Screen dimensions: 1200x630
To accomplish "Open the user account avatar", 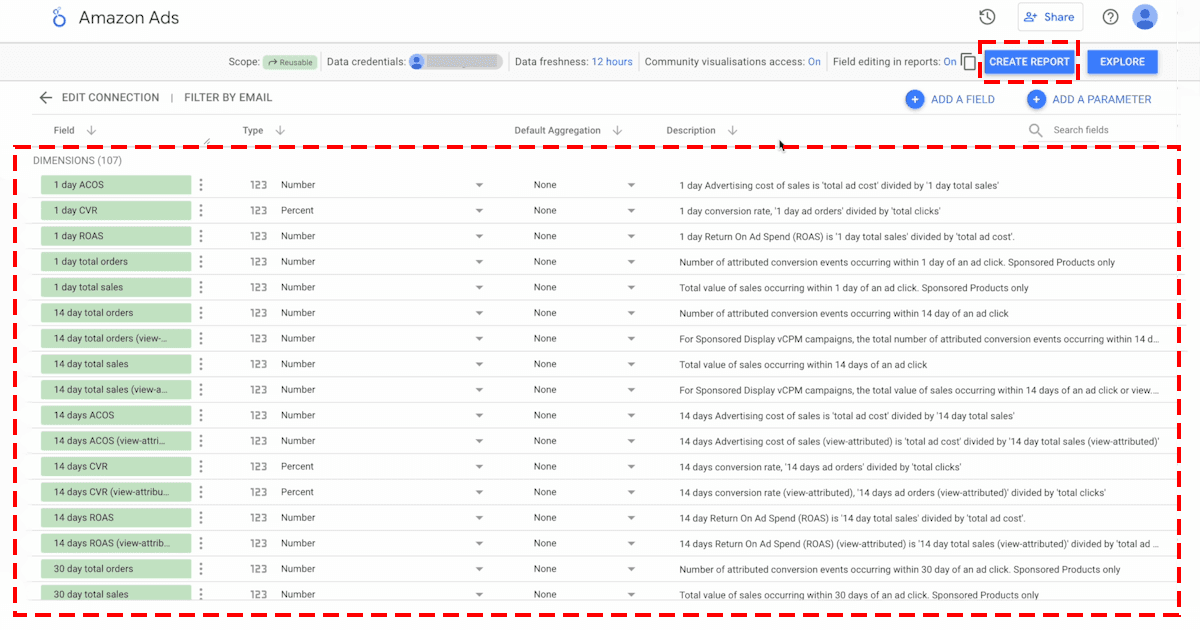I will click(1145, 17).
